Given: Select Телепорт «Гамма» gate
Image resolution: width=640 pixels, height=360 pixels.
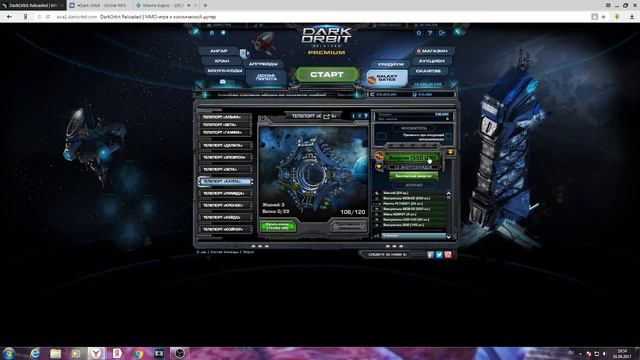Looking at the screenshot, I should point(225,132).
